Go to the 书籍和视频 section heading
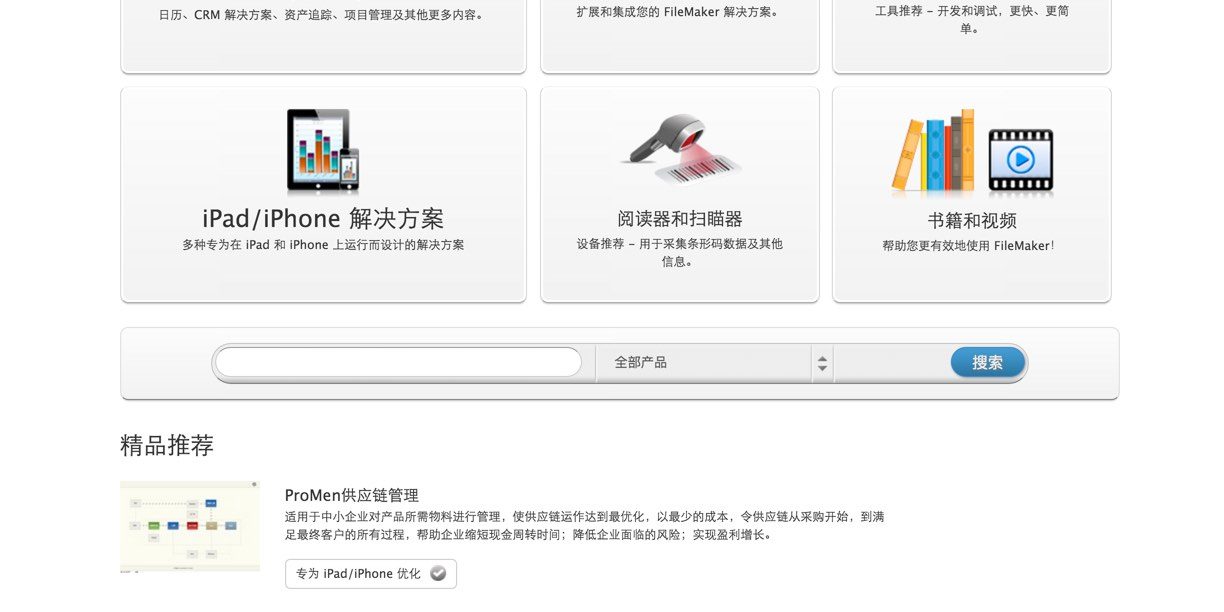 [971, 220]
